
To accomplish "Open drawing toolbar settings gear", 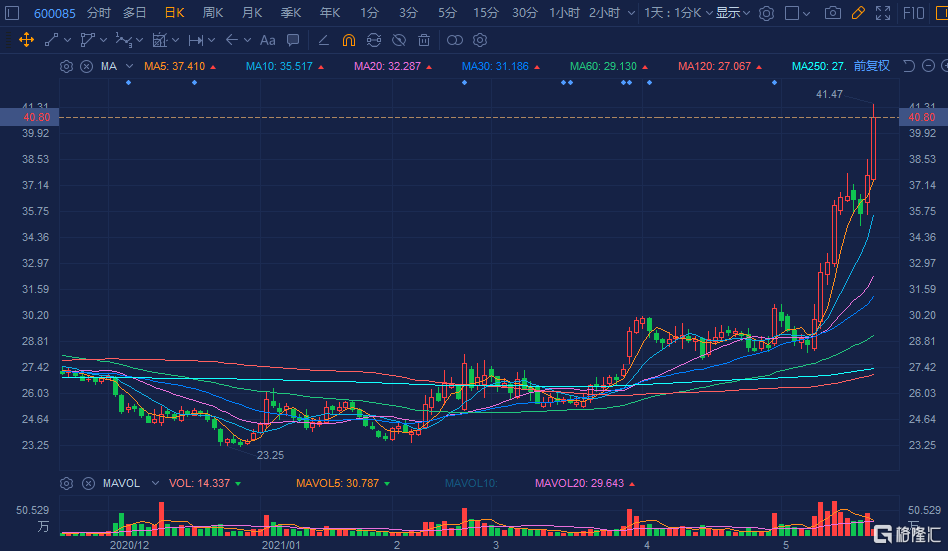I will coord(480,40).
